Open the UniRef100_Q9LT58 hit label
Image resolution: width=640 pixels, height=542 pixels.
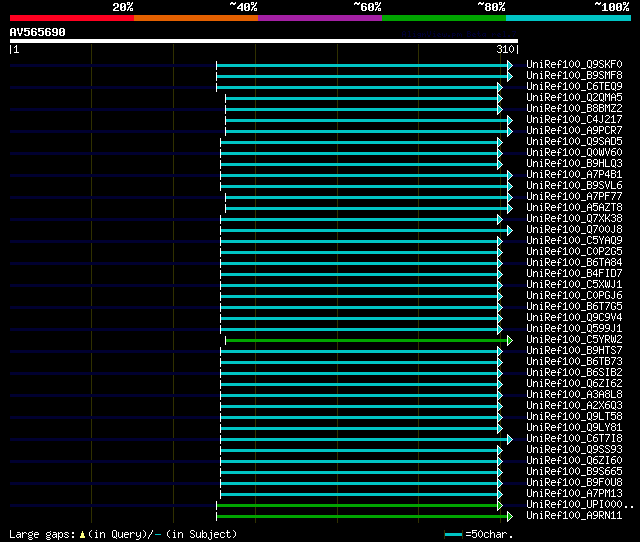[x=574, y=417]
